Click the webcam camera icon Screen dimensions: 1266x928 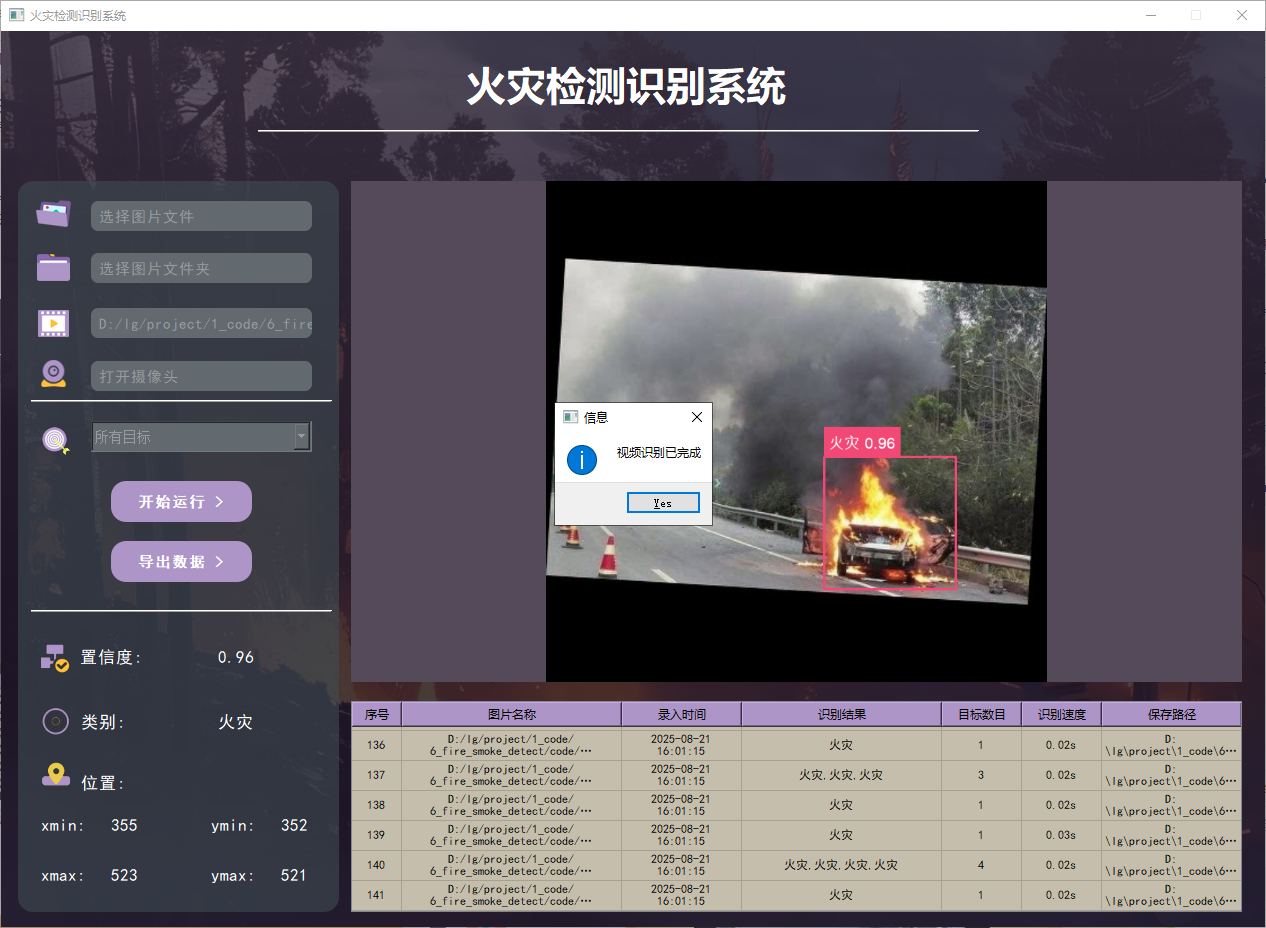tap(54, 374)
